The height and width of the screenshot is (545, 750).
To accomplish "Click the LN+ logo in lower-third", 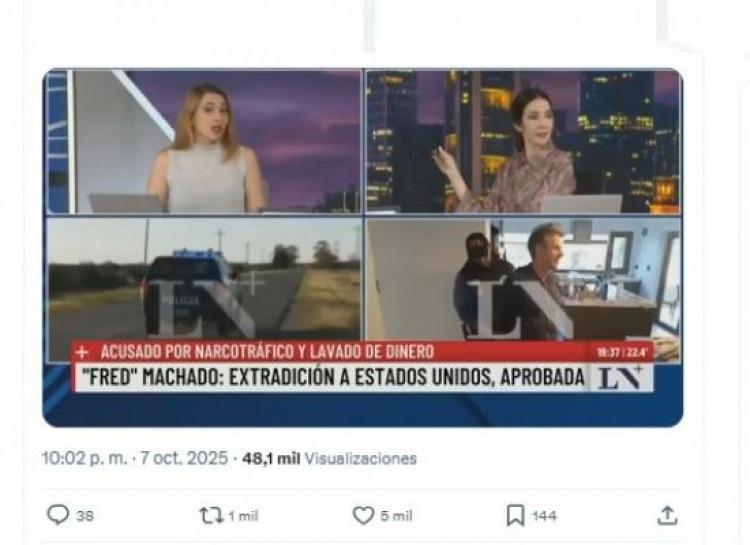I will (x=620, y=377).
